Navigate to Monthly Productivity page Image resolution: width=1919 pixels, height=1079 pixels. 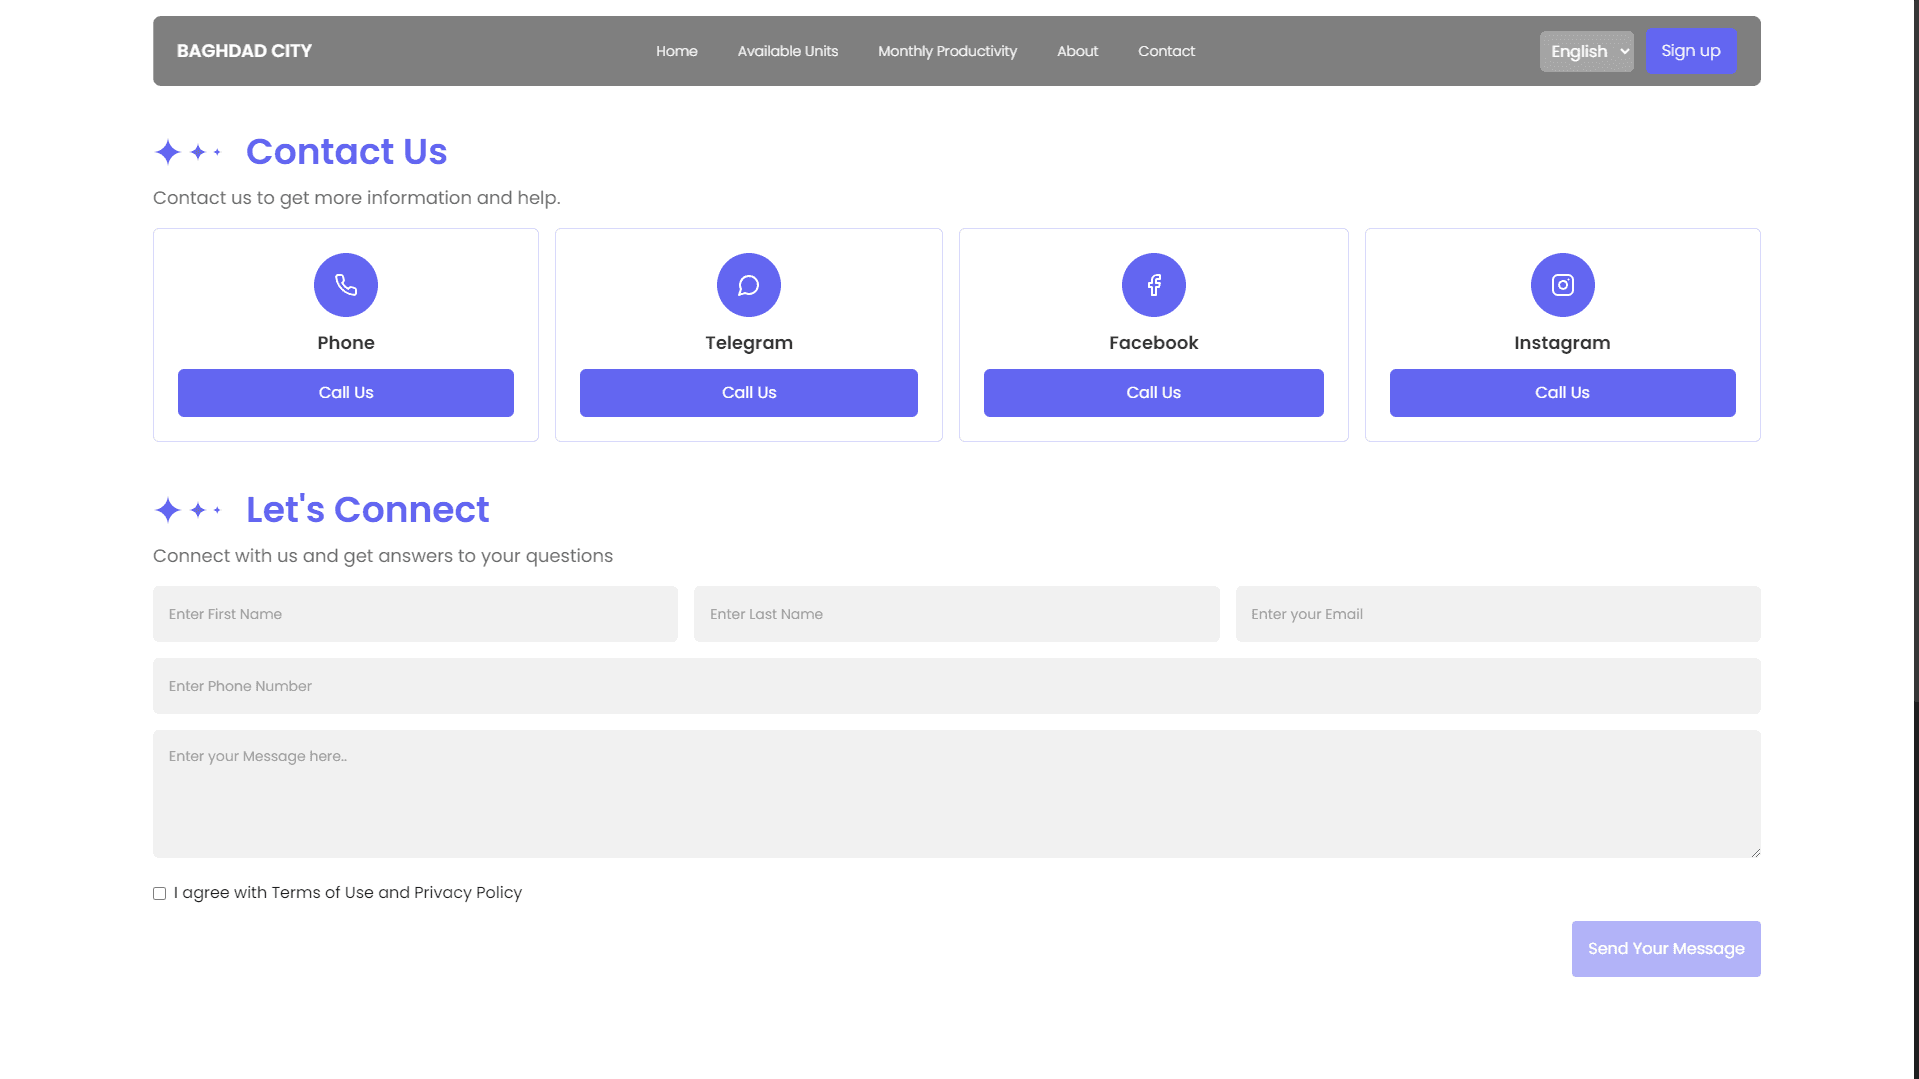[947, 51]
